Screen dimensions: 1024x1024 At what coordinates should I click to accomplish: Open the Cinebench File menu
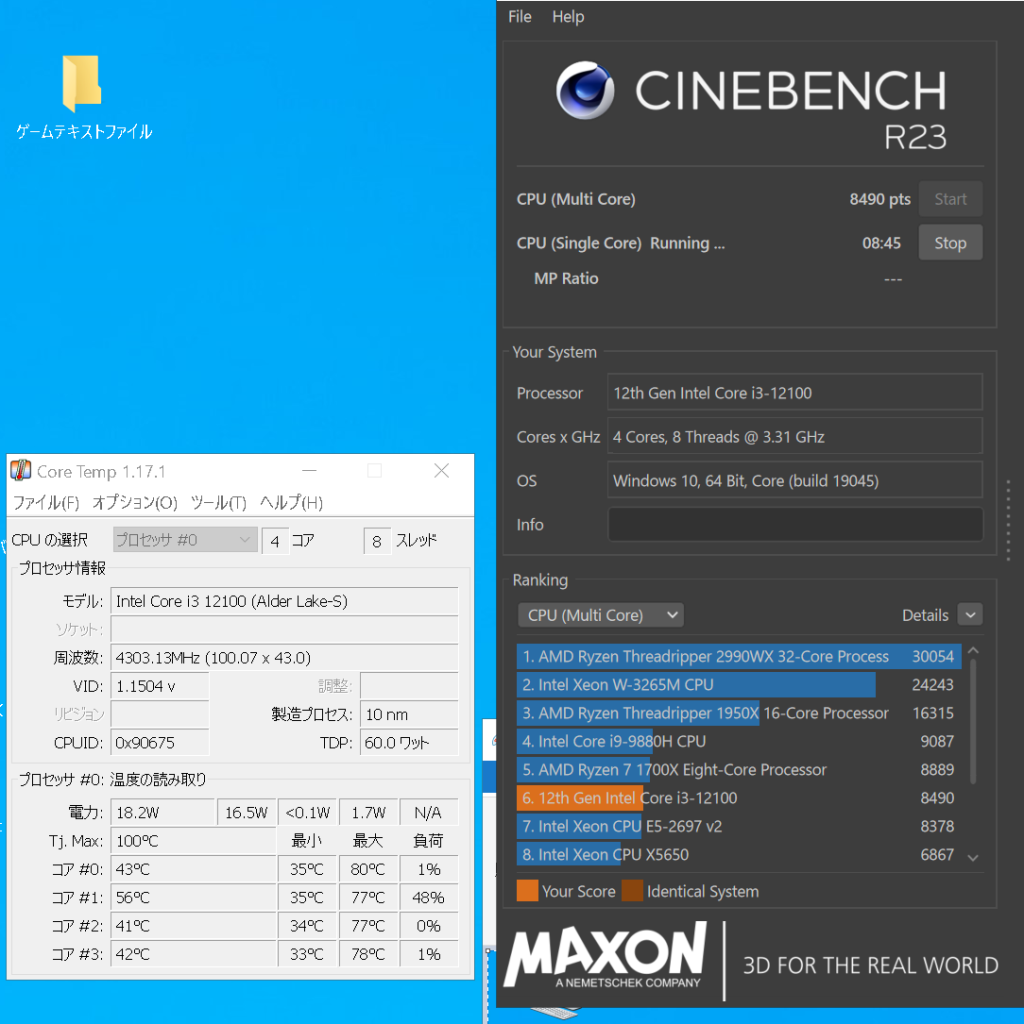(519, 17)
